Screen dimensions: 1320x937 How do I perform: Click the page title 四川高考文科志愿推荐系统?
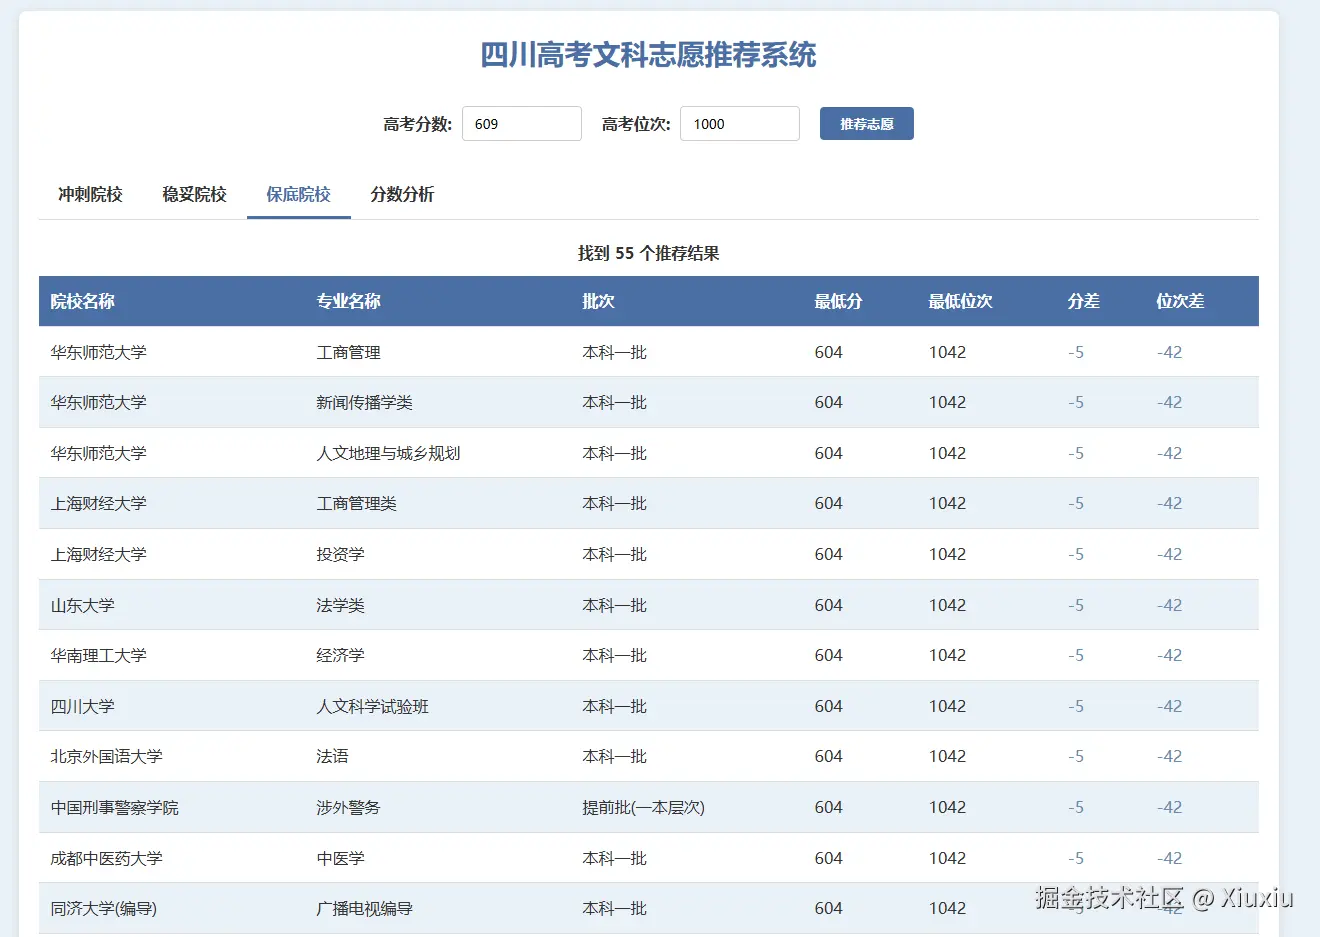point(649,54)
